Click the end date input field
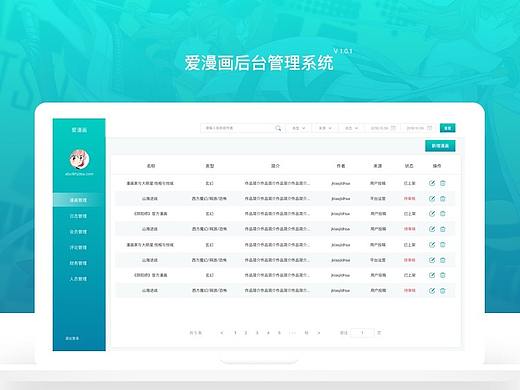Image resolution: width=520 pixels, height=390 pixels. coord(419,128)
